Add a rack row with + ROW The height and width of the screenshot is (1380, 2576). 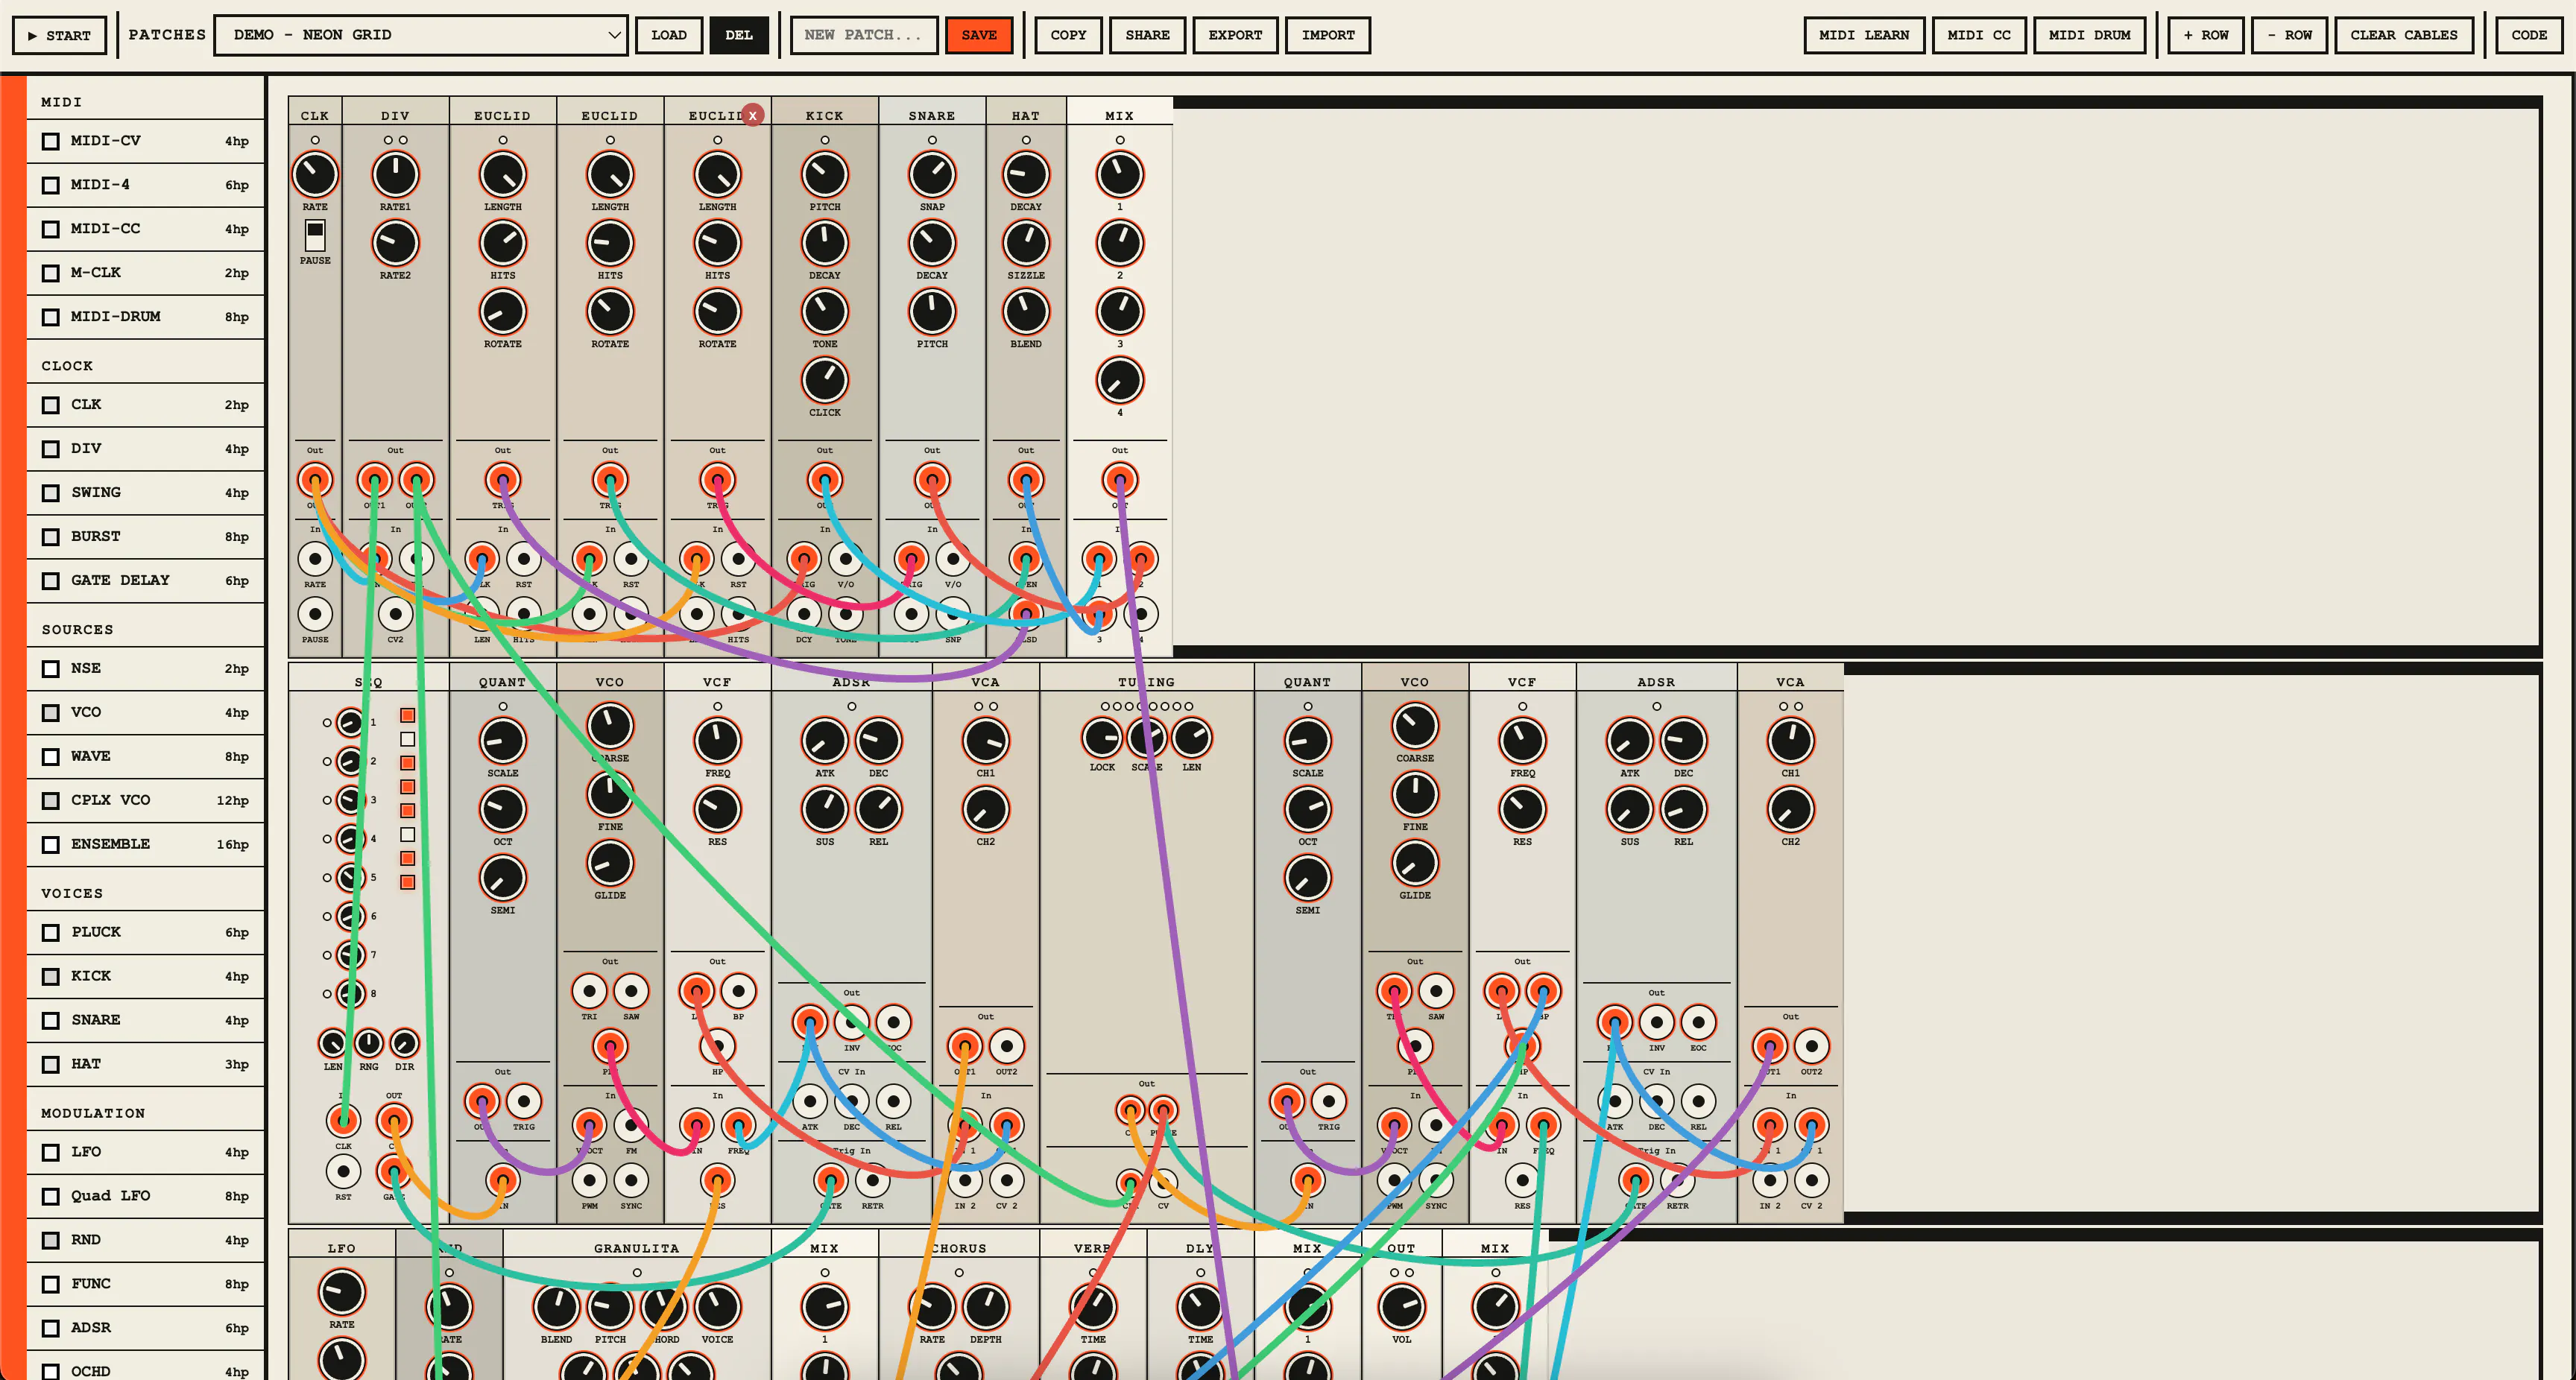[x=2206, y=35]
